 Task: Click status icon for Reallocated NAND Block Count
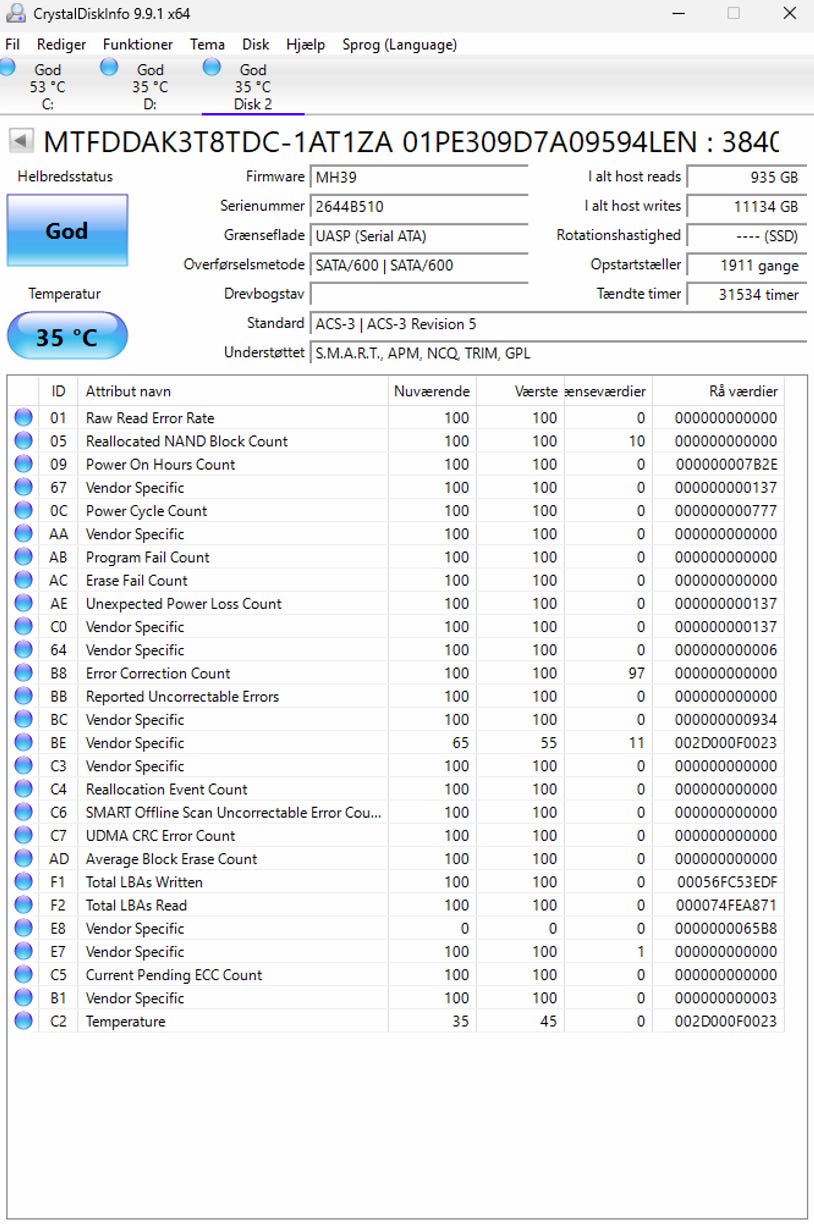[x=23, y=441]
